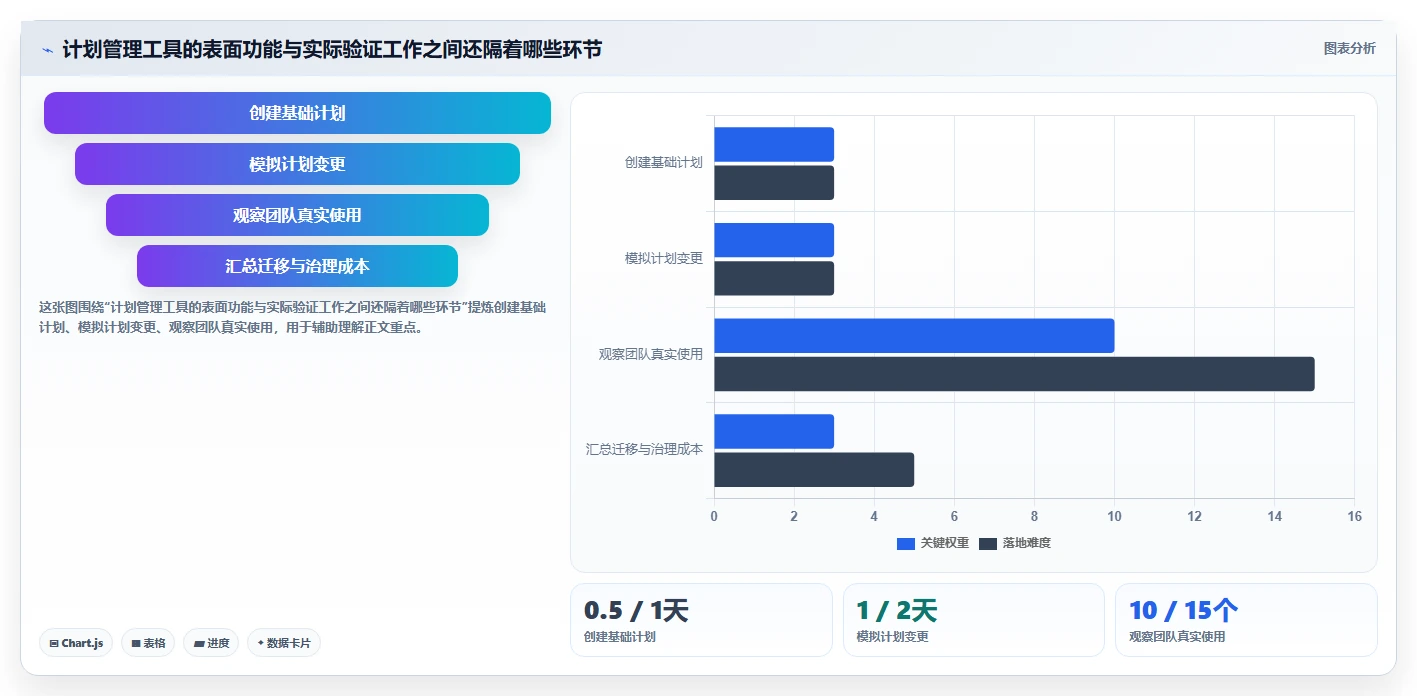Open the 0.5 / 1天 data card
This screenshot has width=1417, height=696.
click(701, 620)
